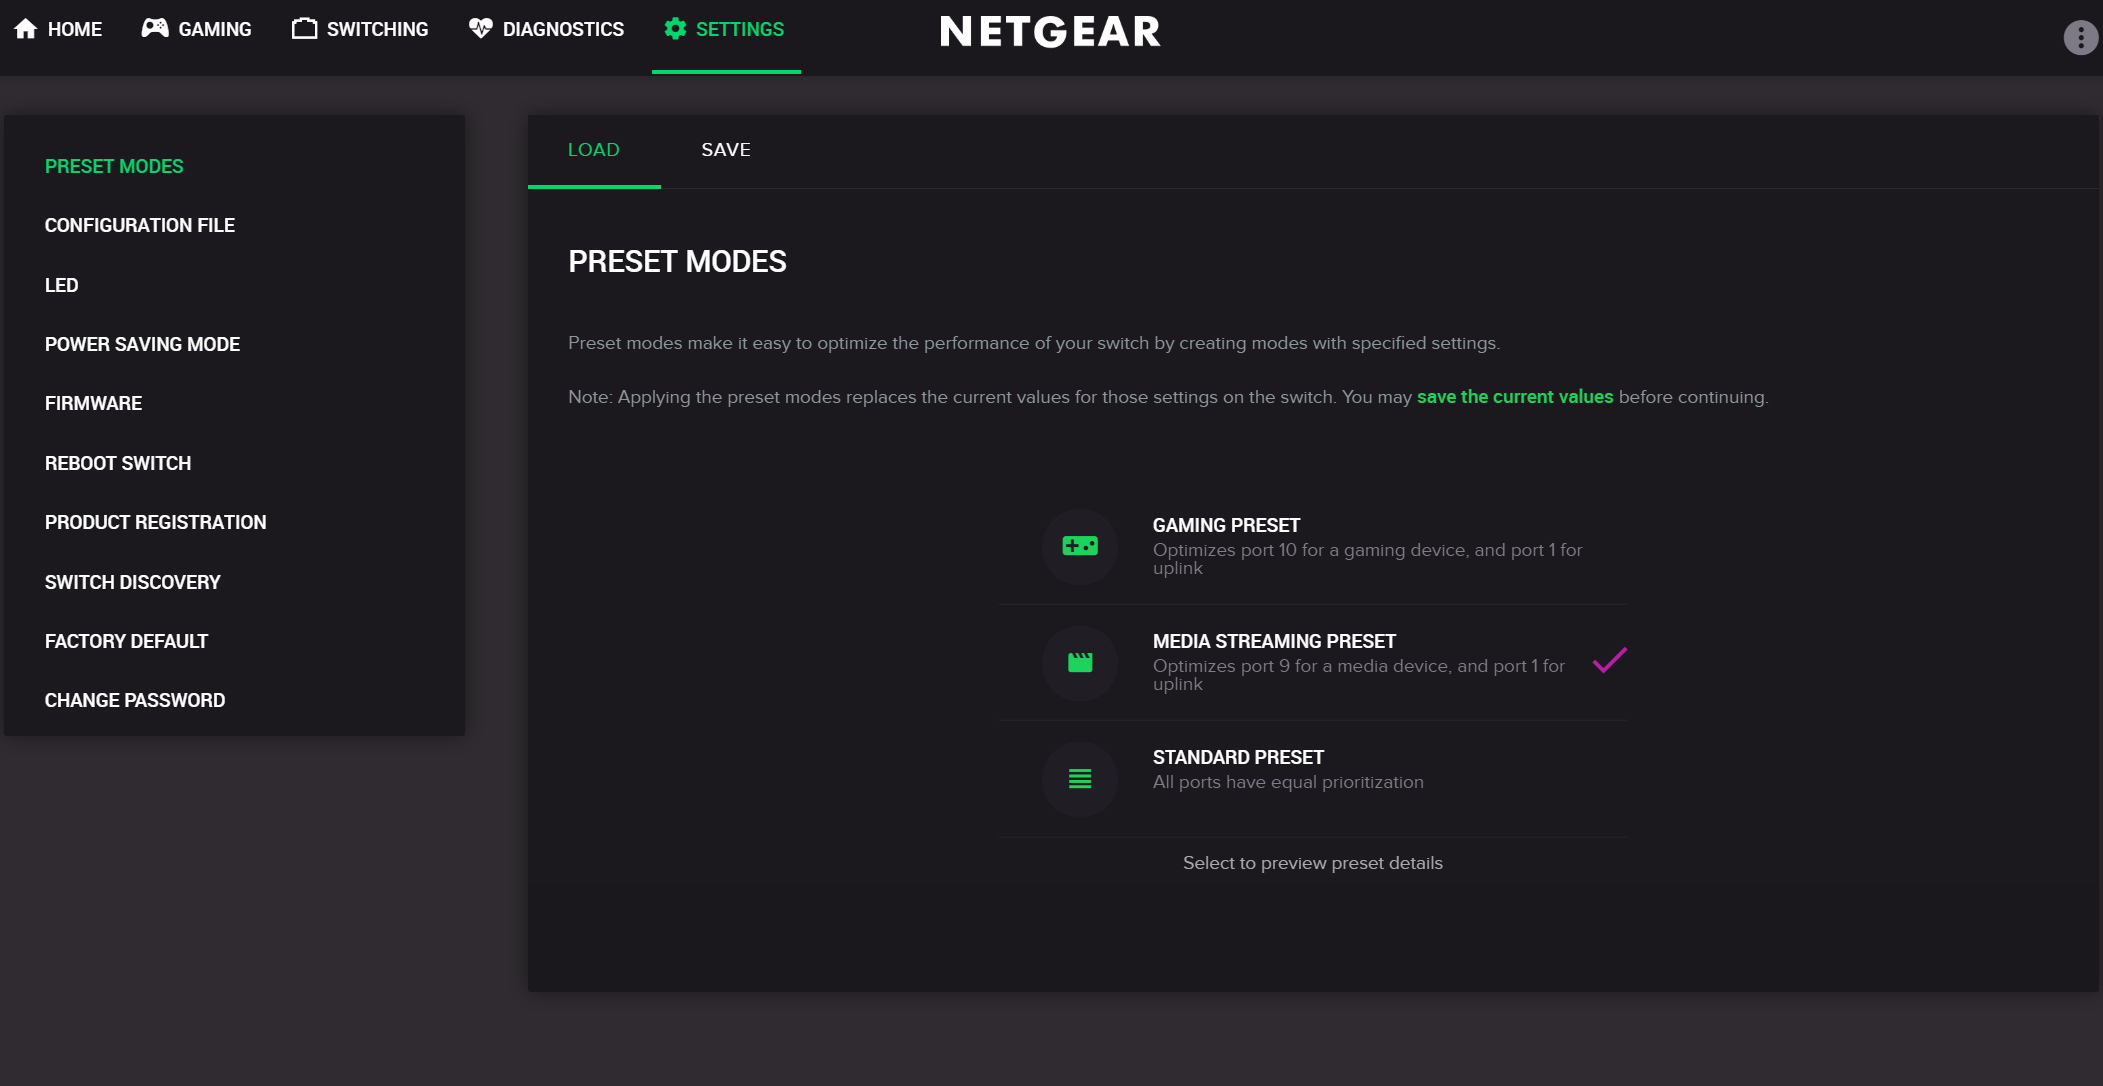Click the Settings gear icon
This screenshot has height=1086, width=2103.
(675, 29)
